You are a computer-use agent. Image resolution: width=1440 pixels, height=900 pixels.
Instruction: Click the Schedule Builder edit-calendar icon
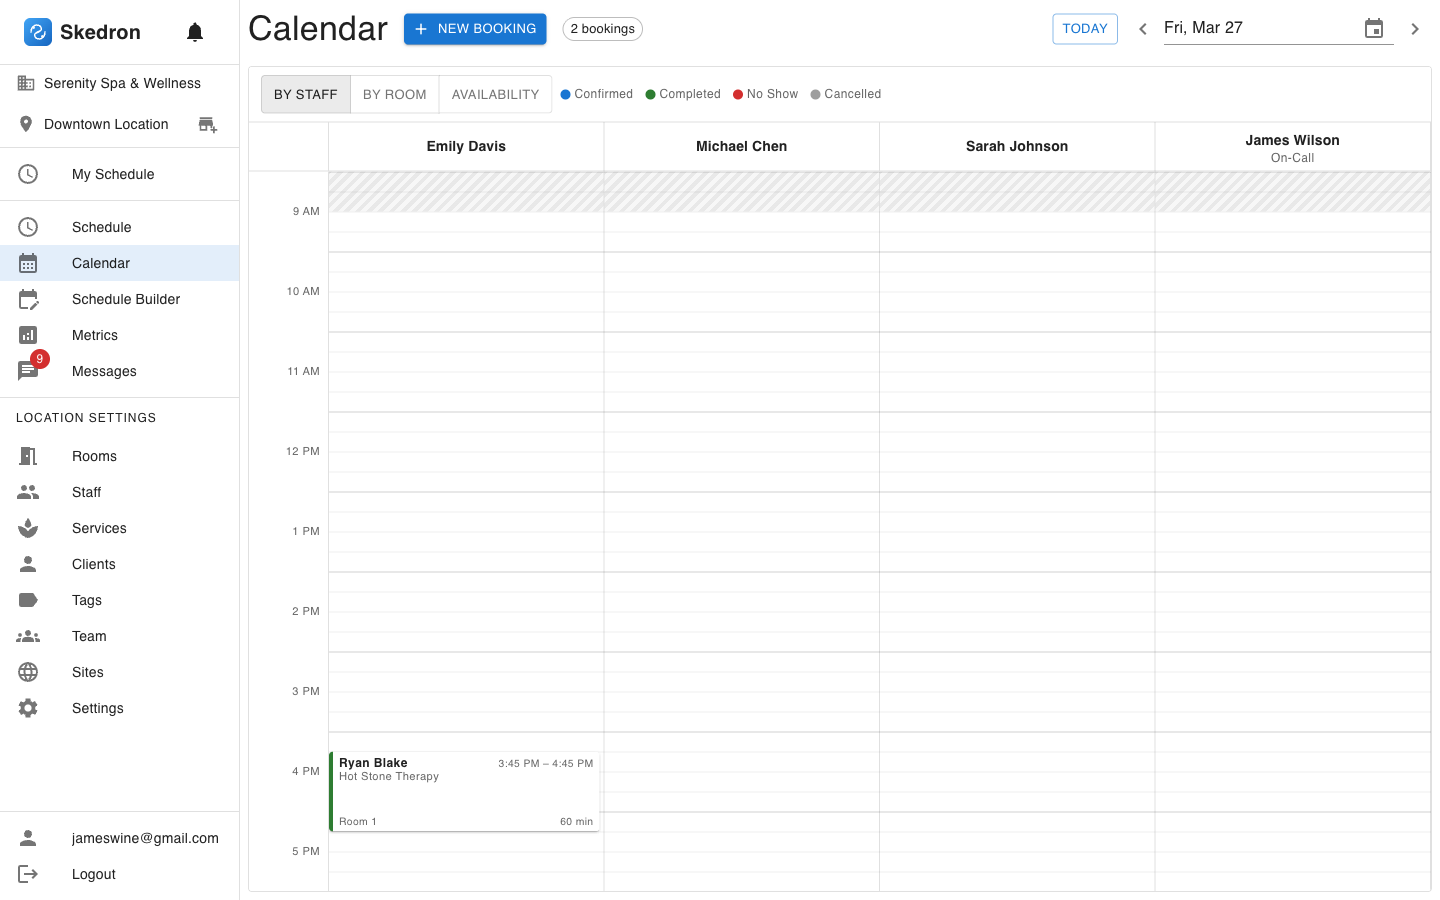(28, 299)
